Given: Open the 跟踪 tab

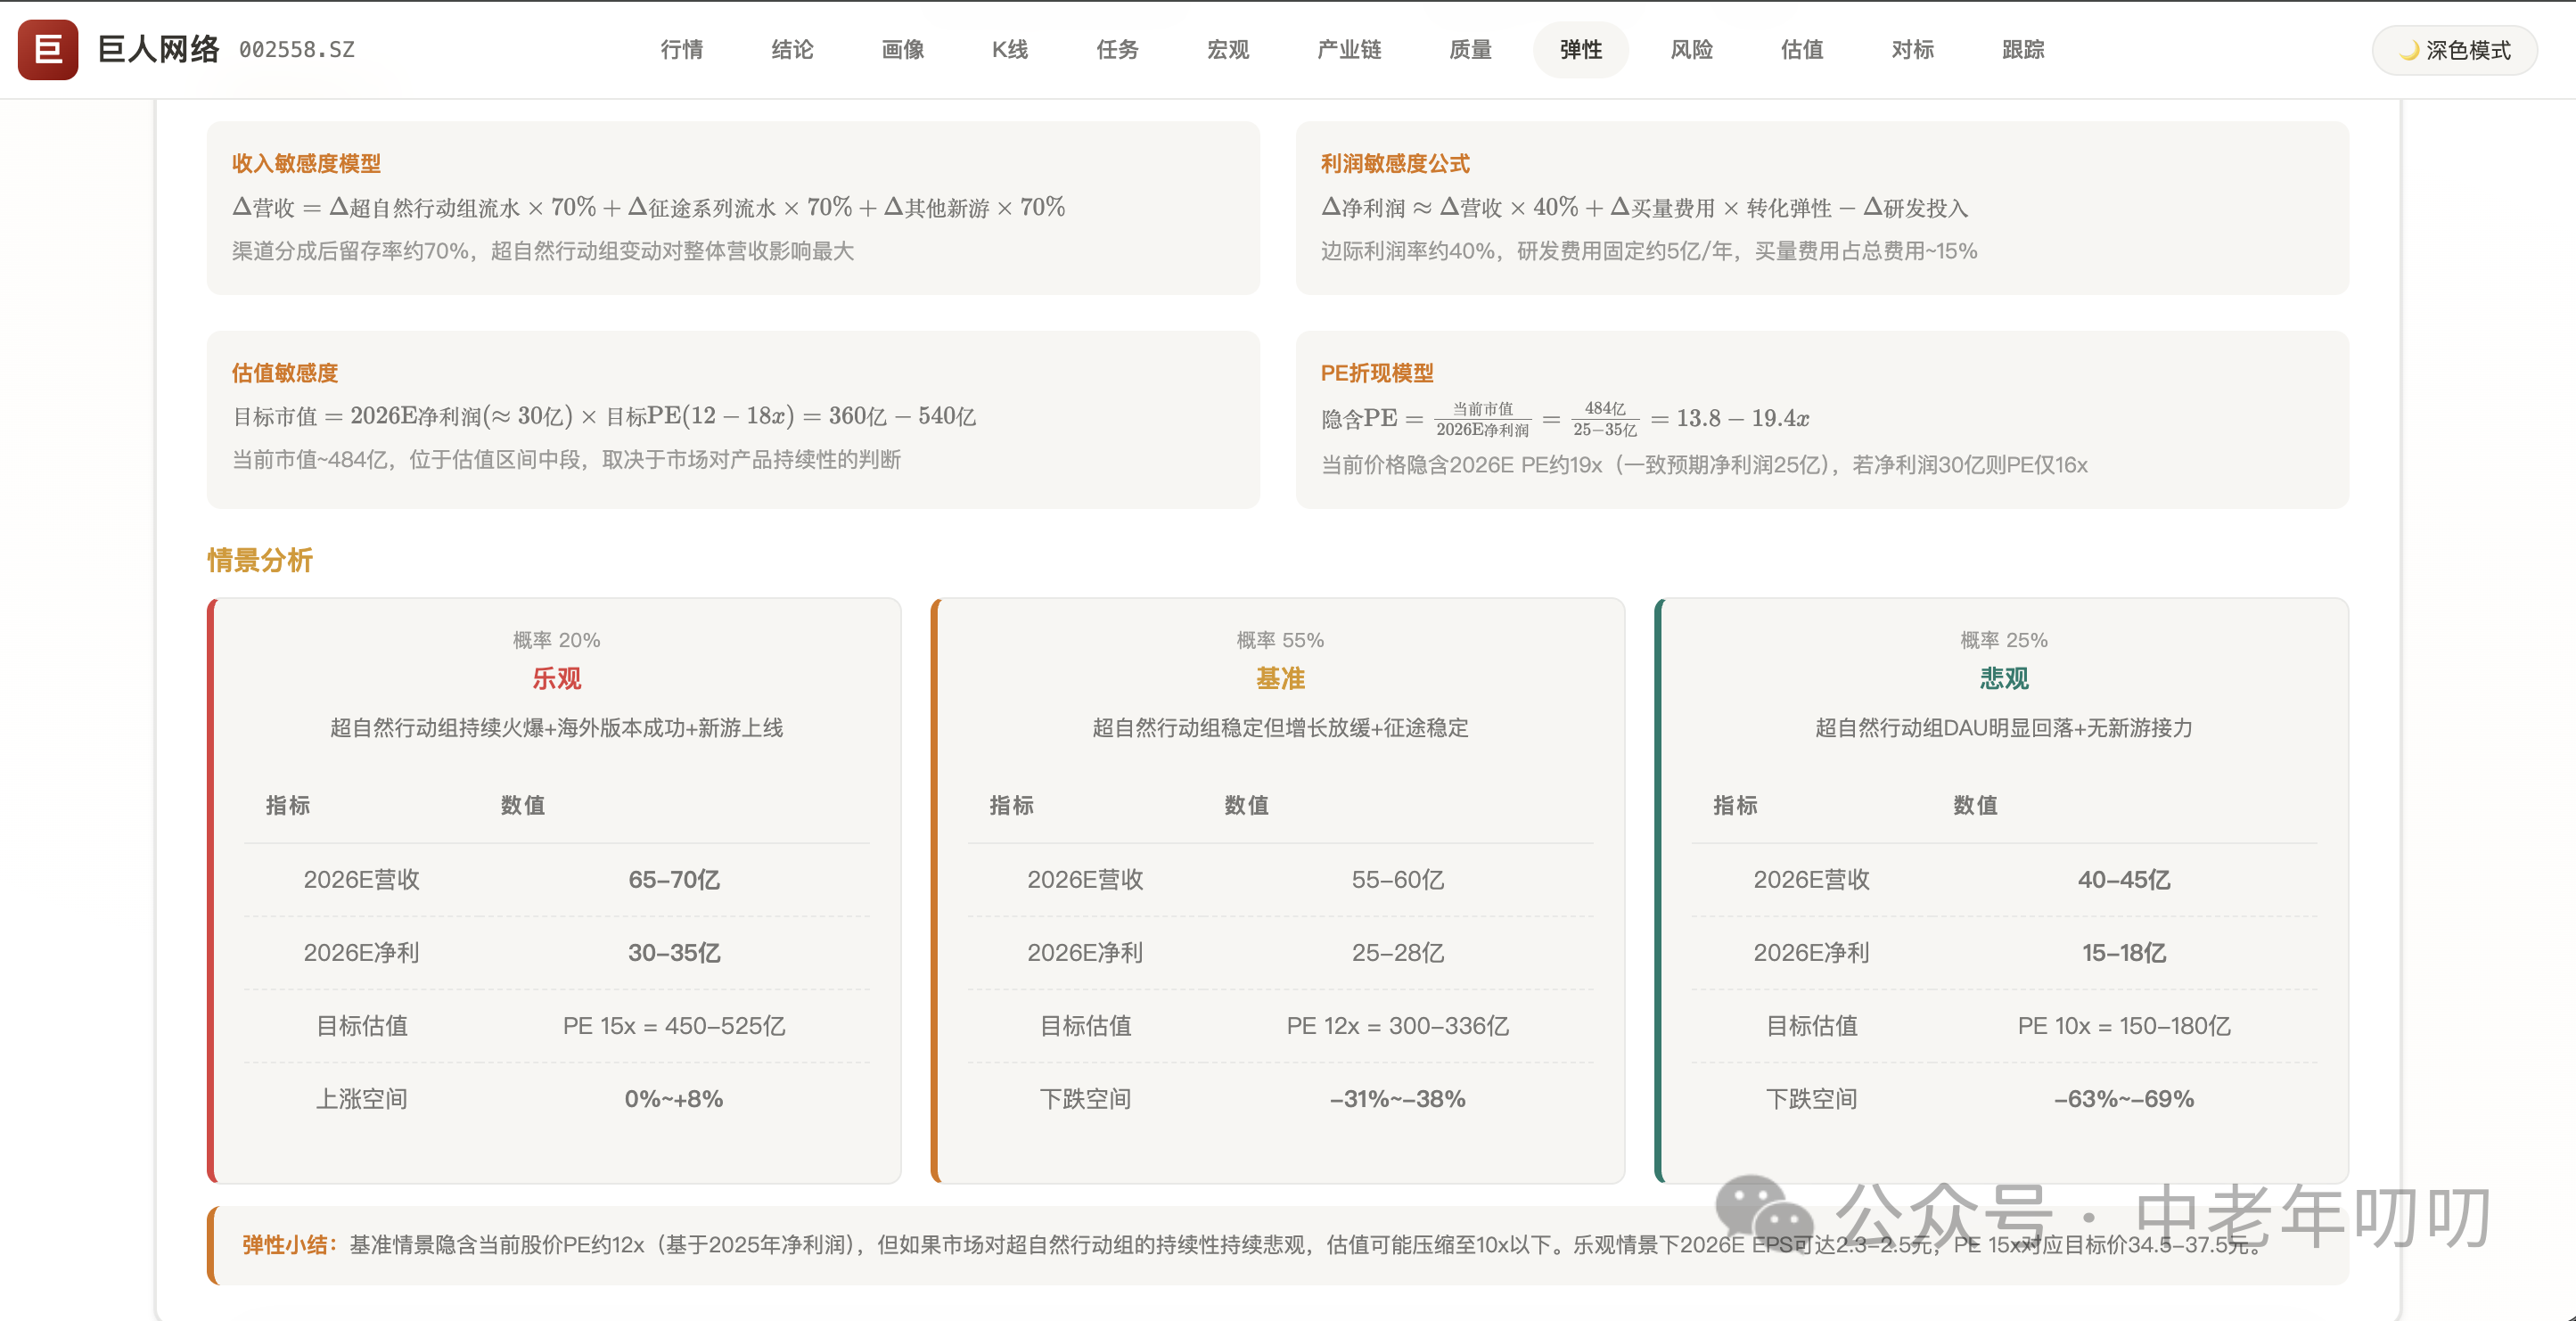Looking at the screenshot, I should (2023, 49).
